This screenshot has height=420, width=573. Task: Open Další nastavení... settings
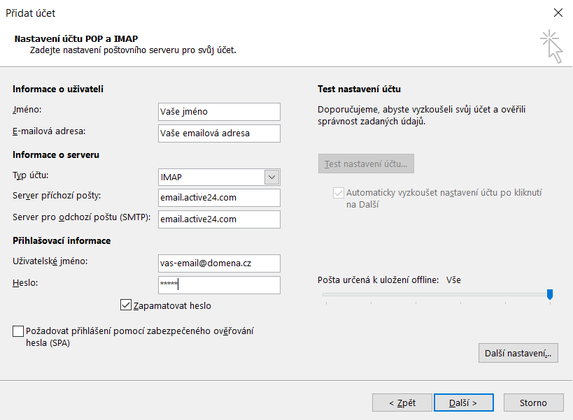point(518,353)
